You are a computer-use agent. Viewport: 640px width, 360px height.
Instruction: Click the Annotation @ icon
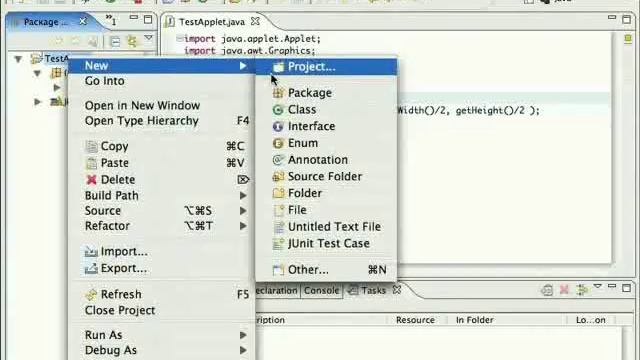tap(278, 160)
